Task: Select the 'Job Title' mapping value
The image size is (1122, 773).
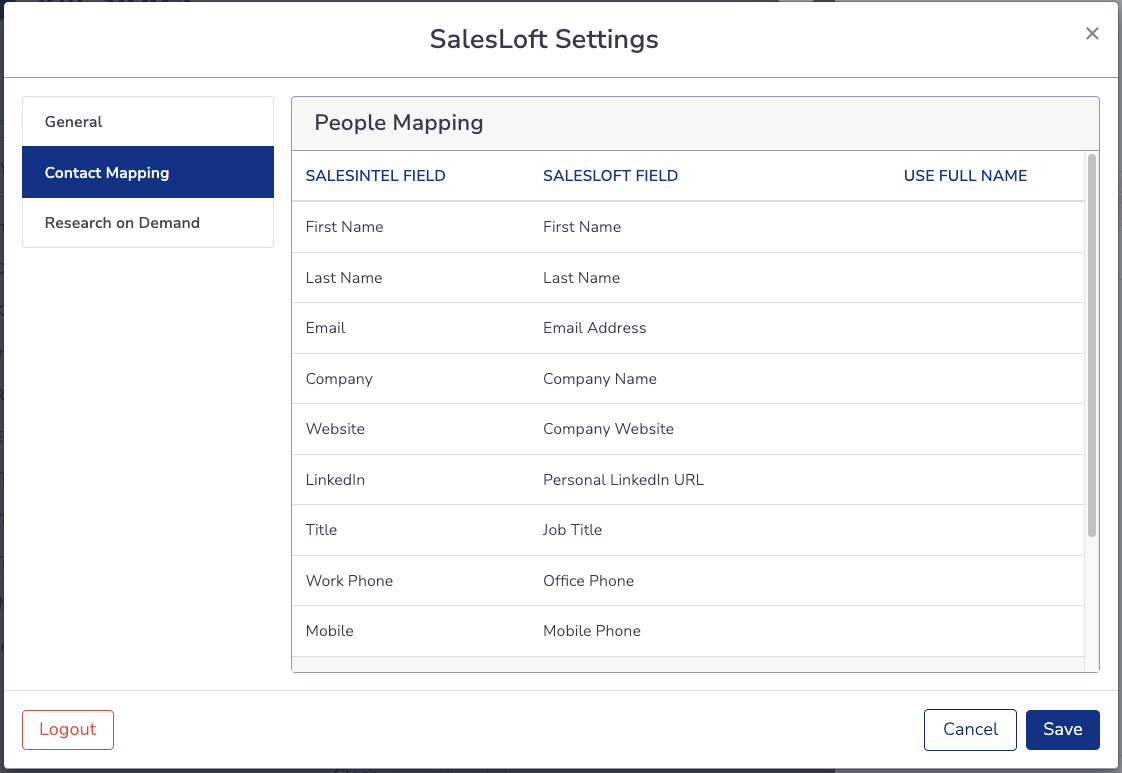Action: [572, 530]
